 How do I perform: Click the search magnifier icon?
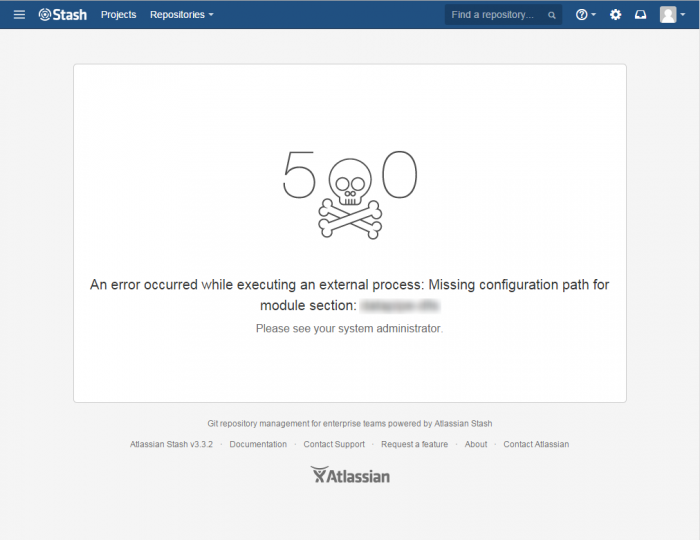(x=552, y=15)
